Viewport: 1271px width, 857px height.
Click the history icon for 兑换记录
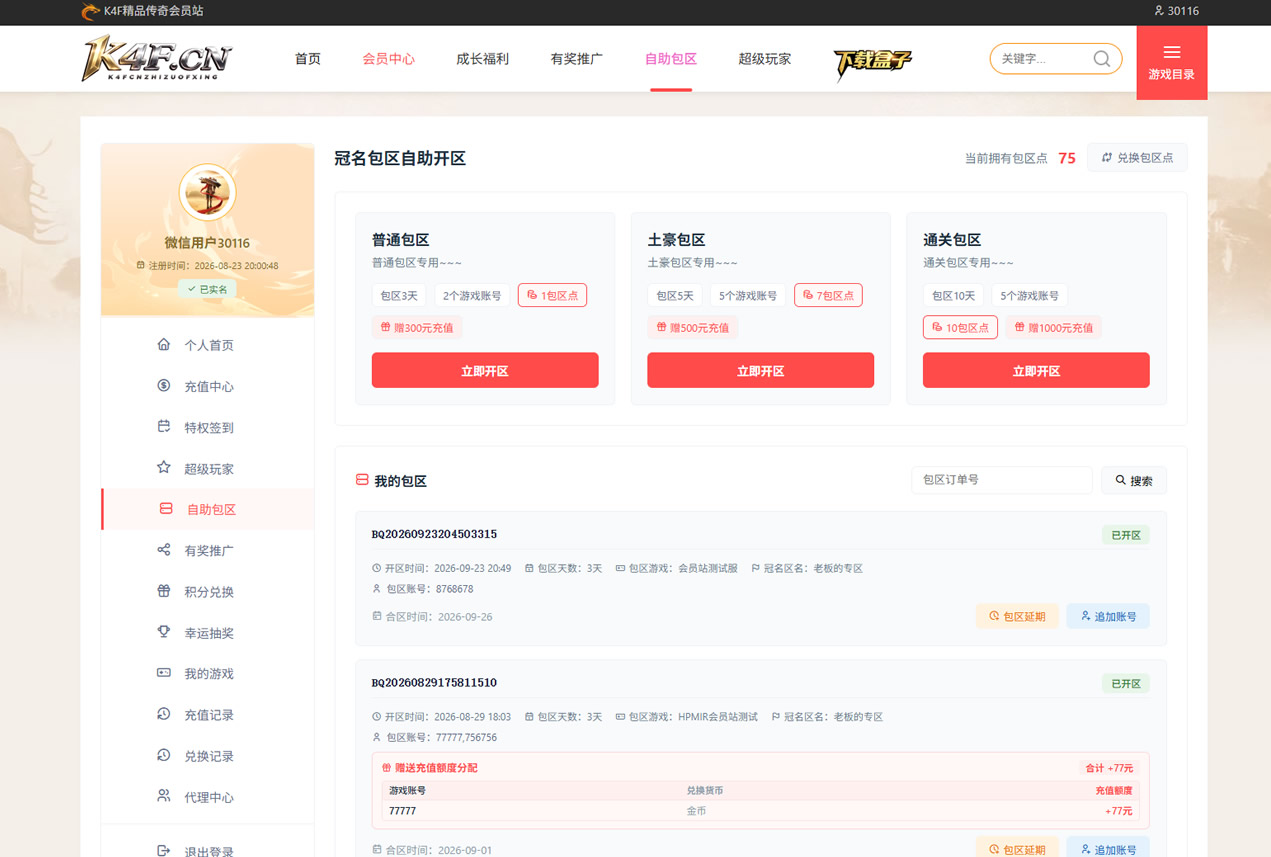pos(164,755)
